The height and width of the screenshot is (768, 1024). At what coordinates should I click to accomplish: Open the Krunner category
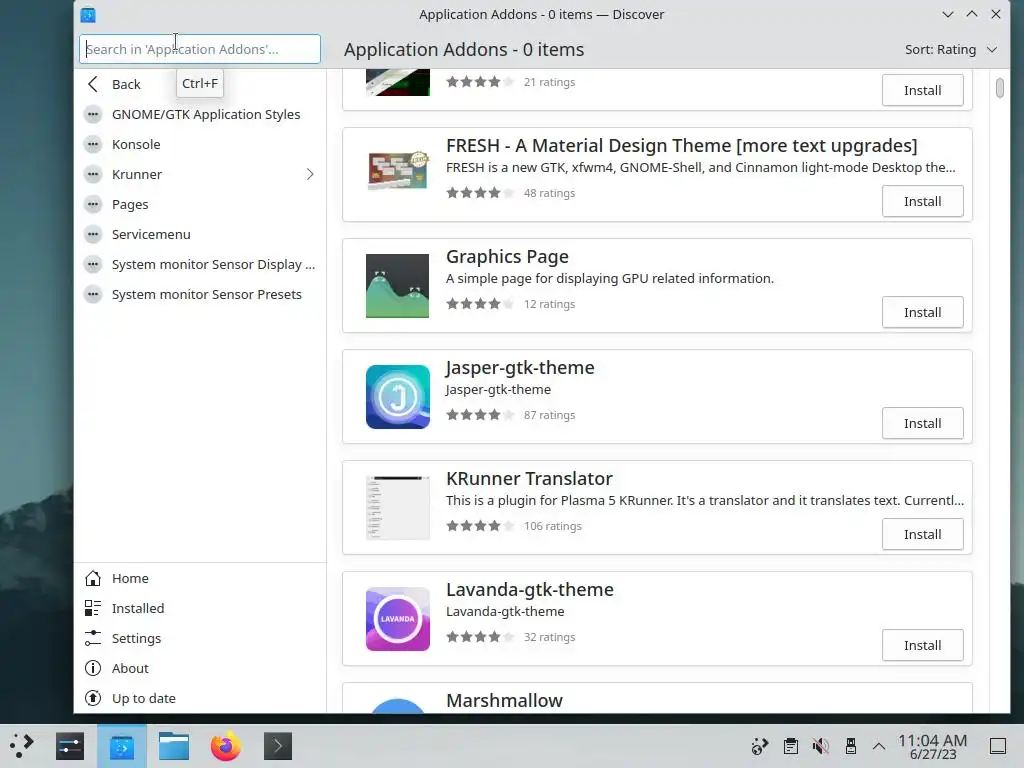[200, 174]
